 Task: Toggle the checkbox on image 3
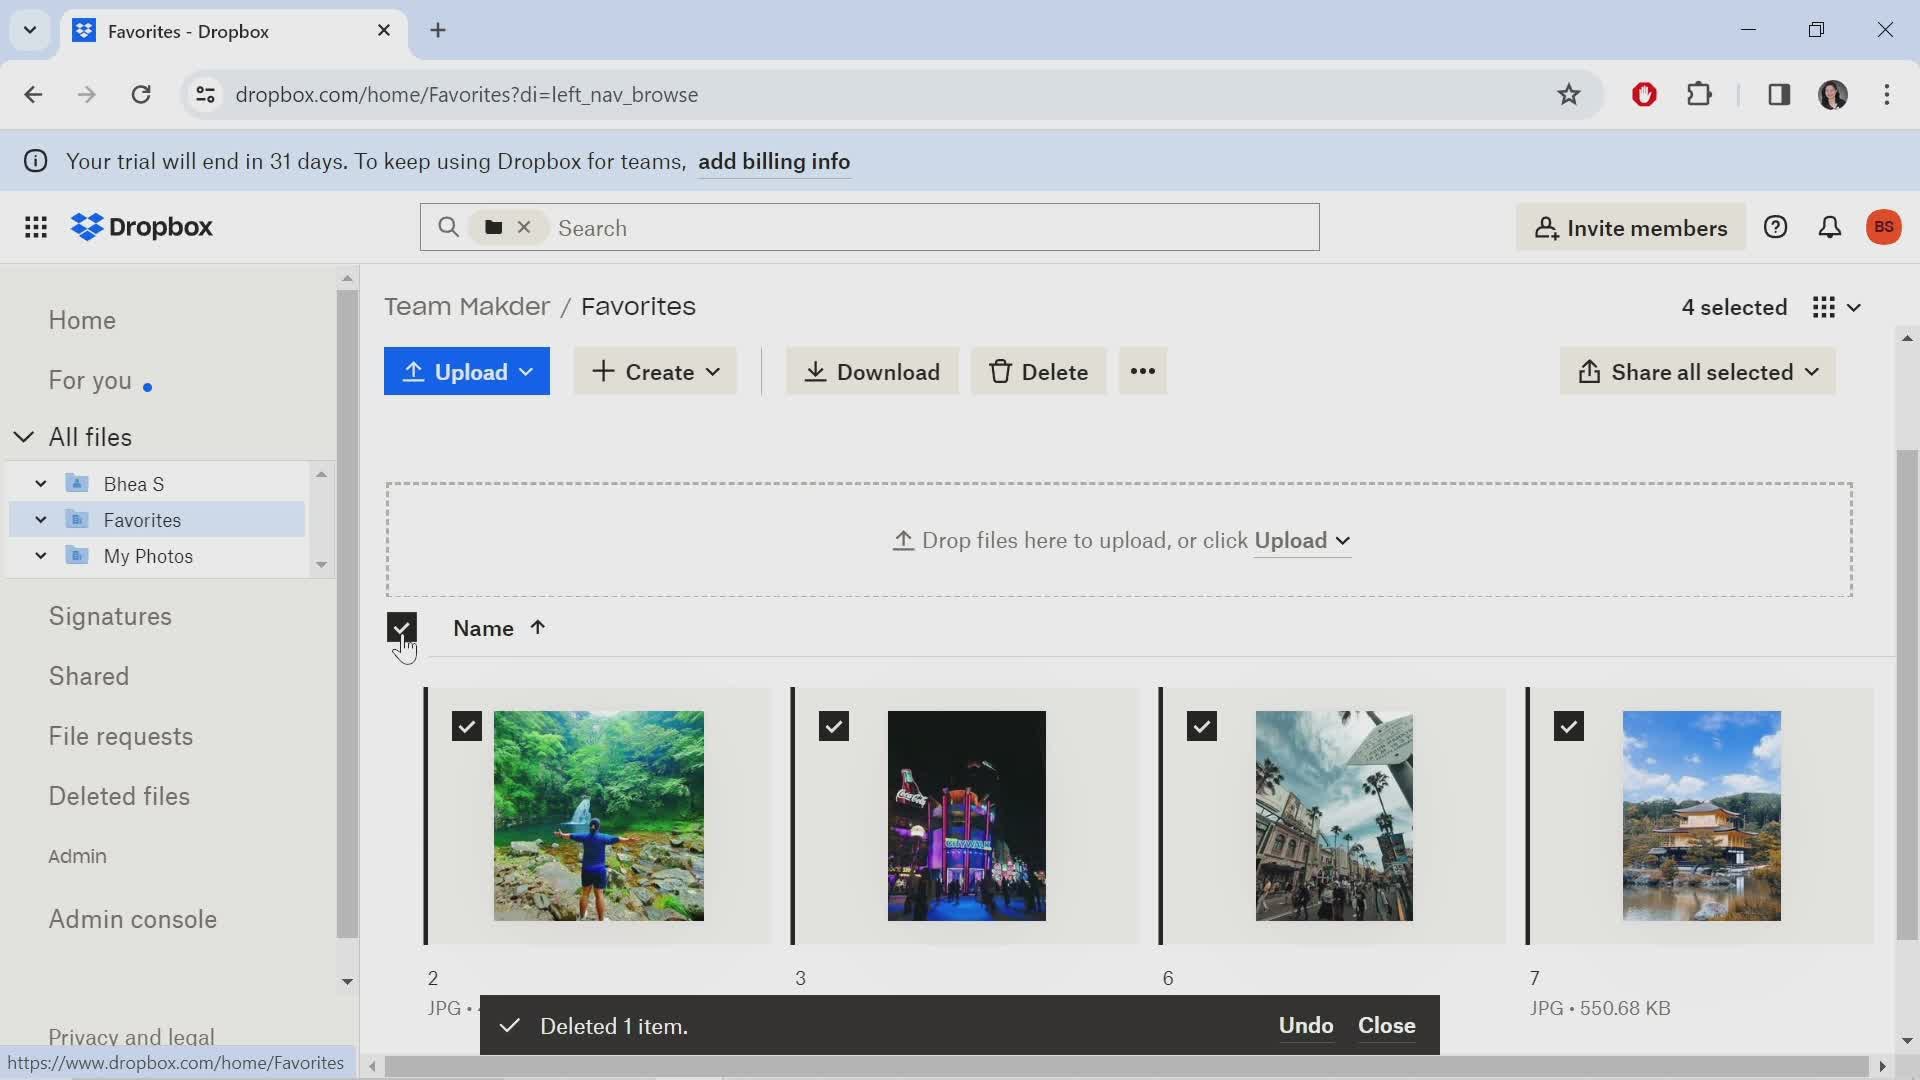833,725
